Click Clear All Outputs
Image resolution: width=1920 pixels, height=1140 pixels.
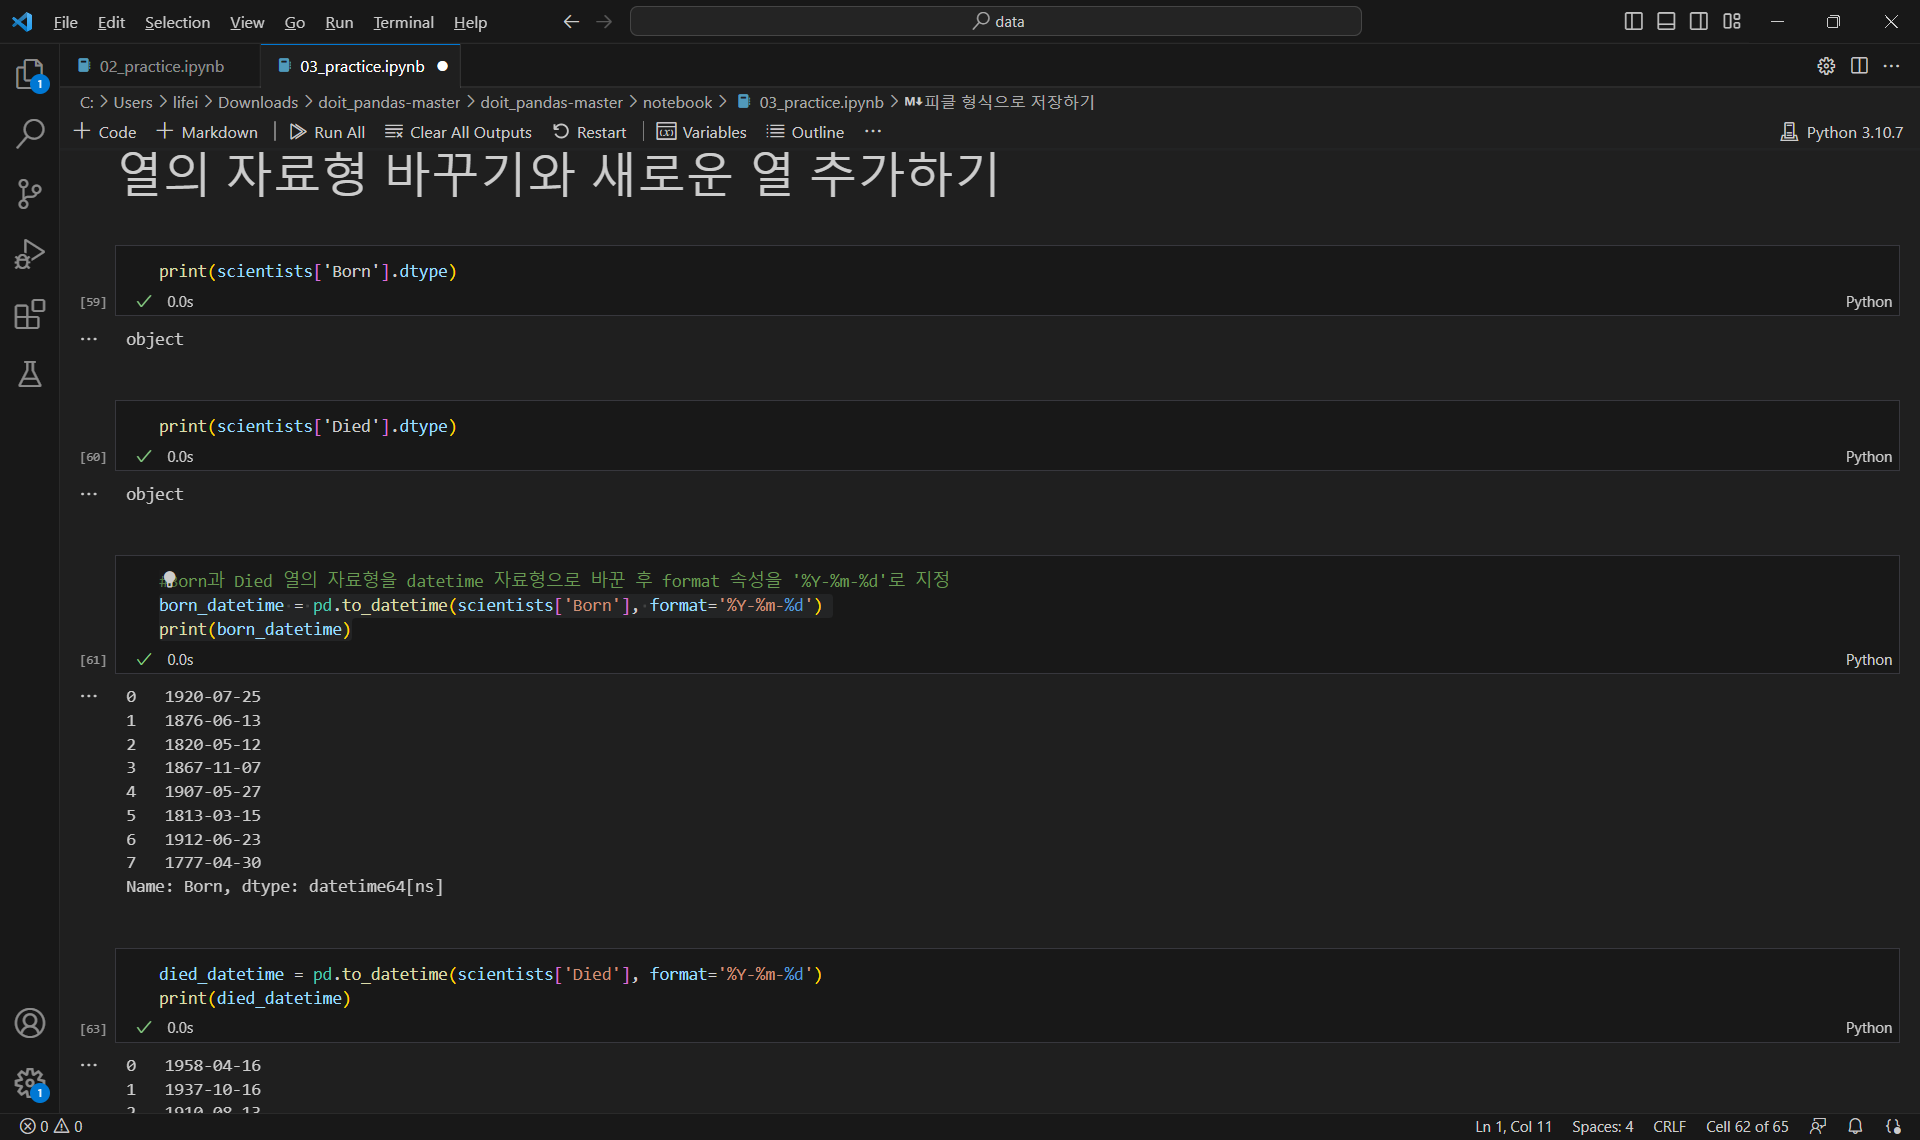(459, 132)
